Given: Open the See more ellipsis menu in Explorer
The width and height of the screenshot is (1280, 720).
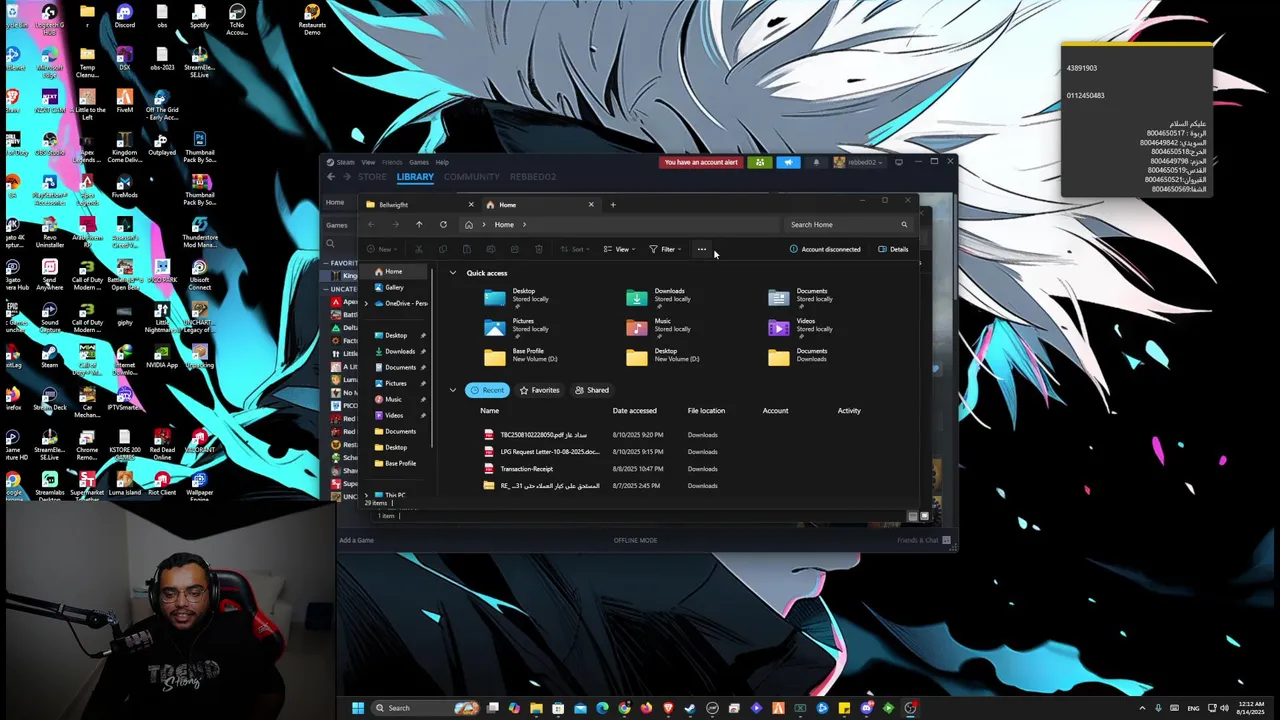Looking at the screenshot, I should tap(701, 249).
